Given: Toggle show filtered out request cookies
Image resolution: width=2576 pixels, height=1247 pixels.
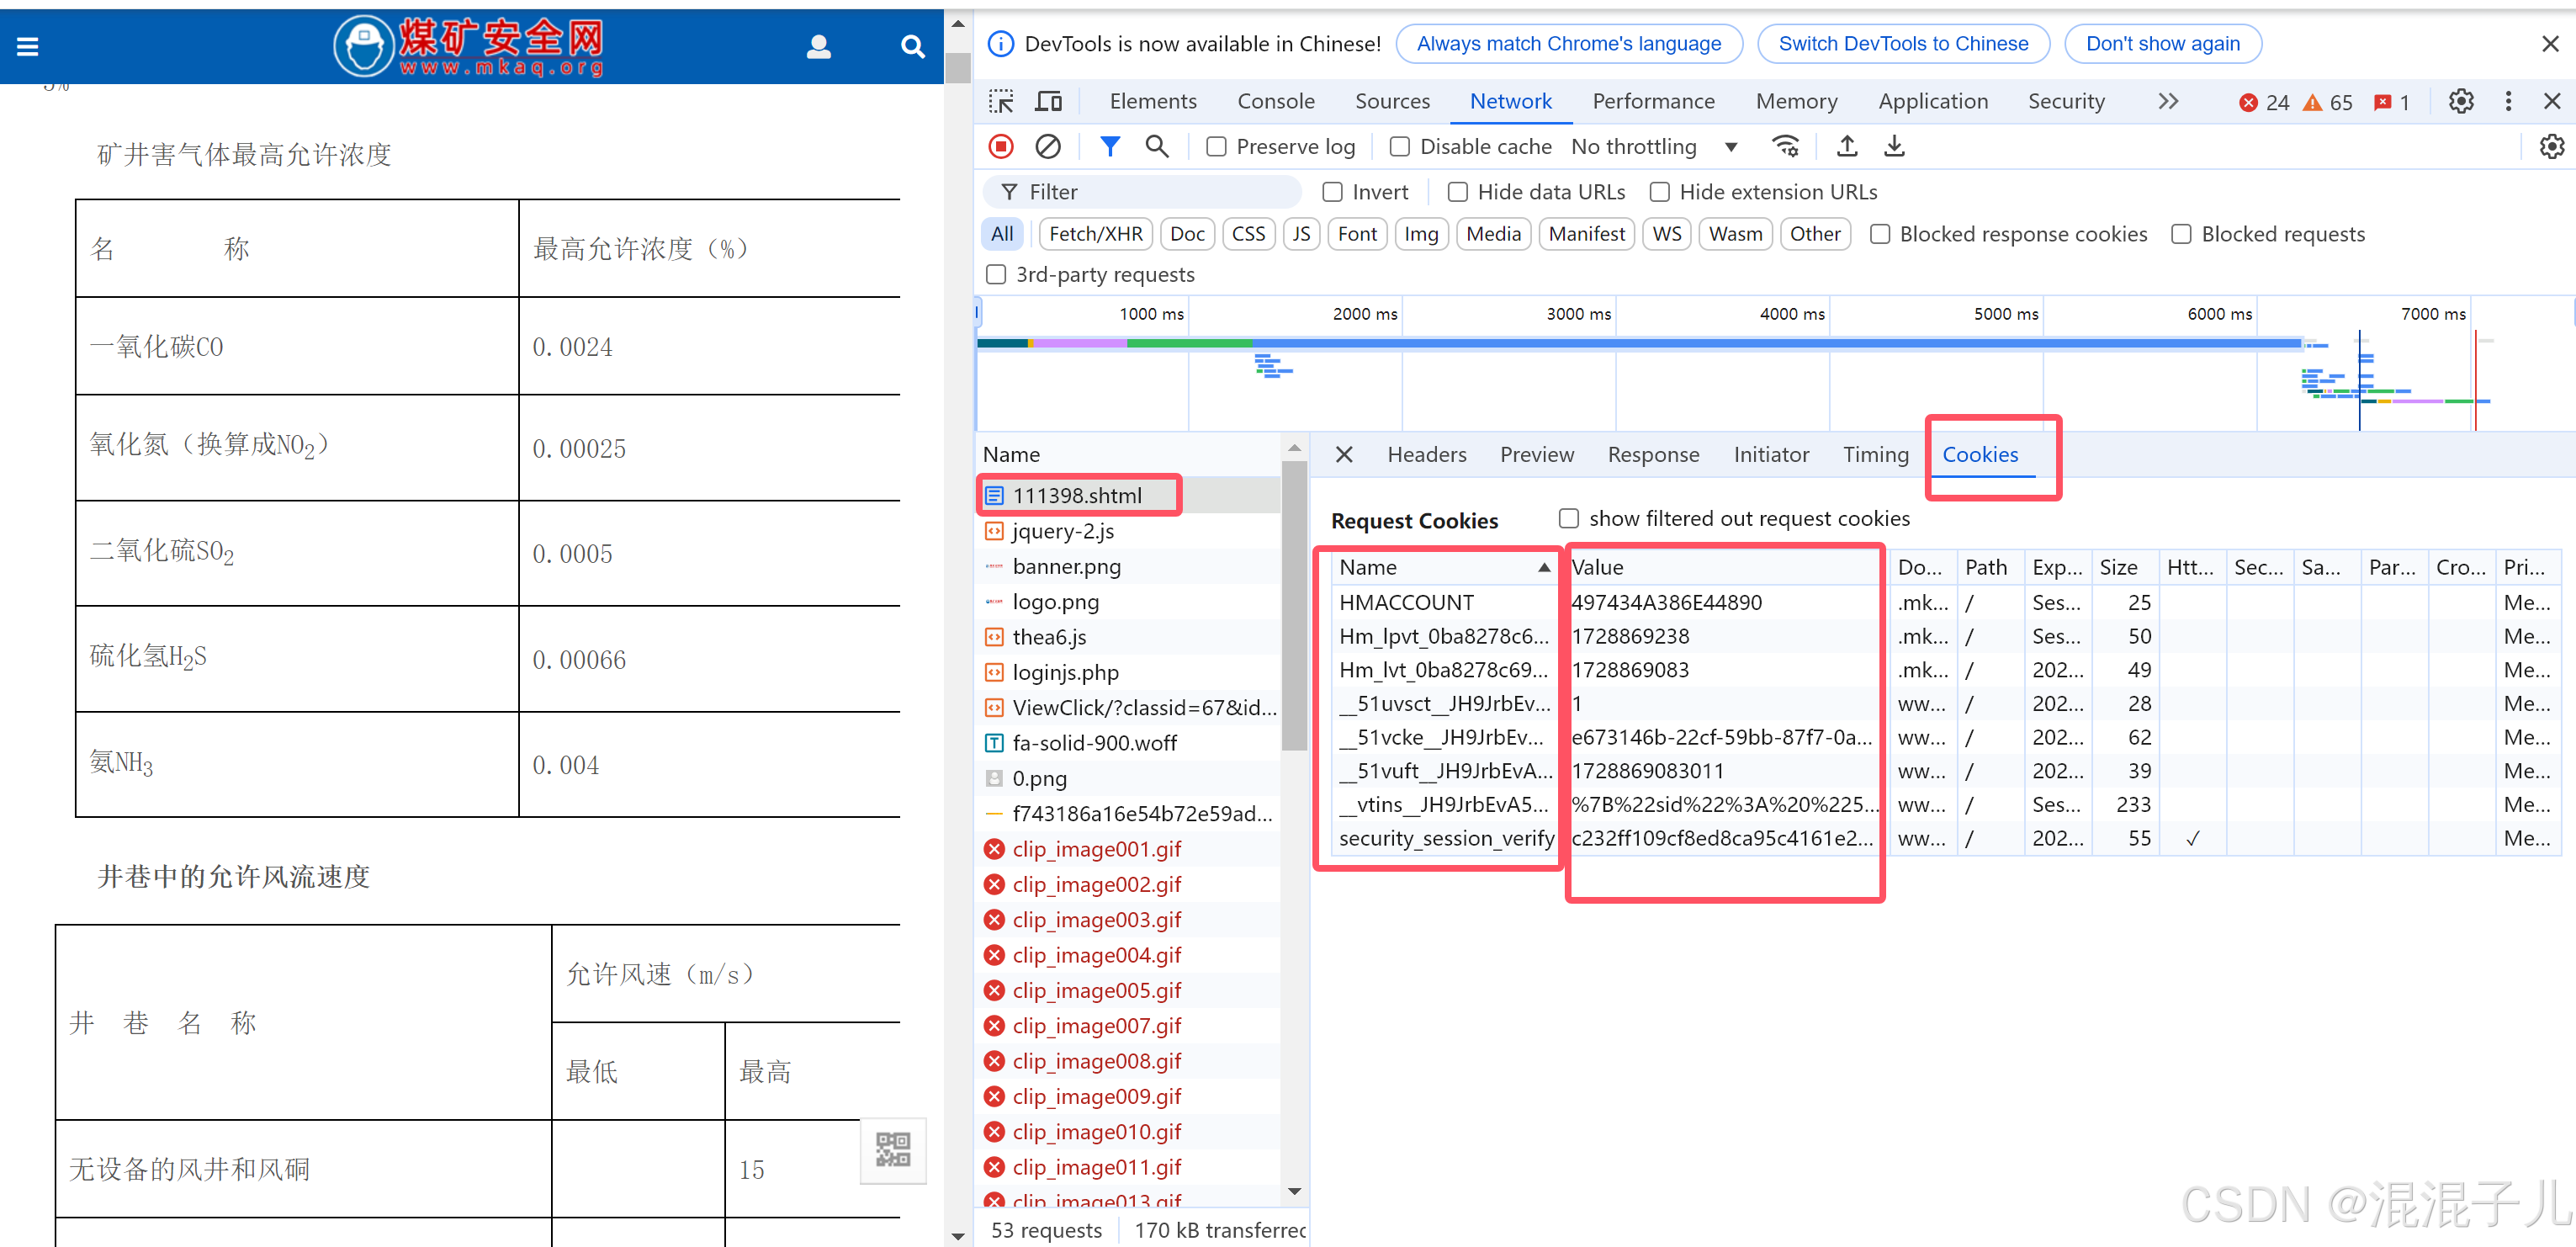Looking at the screenshot, I should (x=1569, y=518).
